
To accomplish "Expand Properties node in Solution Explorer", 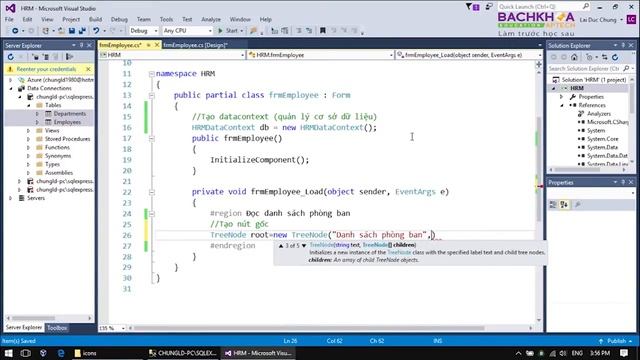I will point(561,97).
